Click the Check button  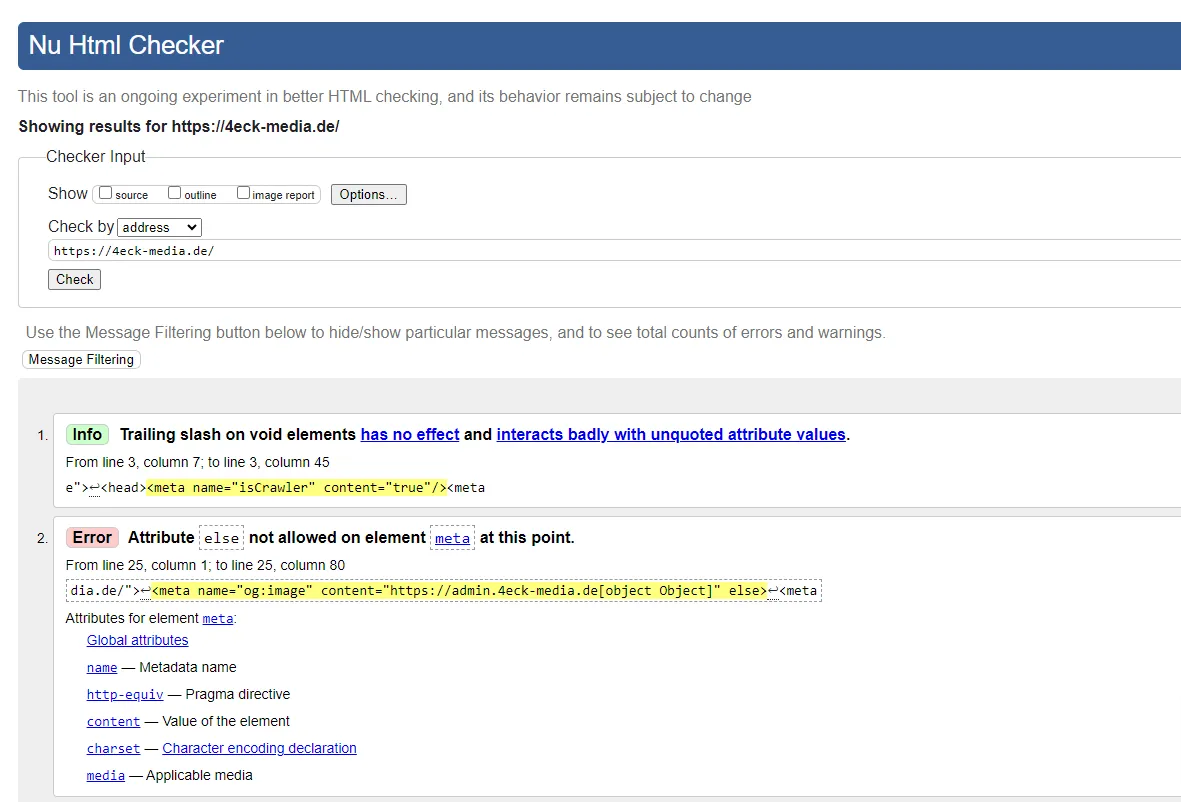(75, 279)
